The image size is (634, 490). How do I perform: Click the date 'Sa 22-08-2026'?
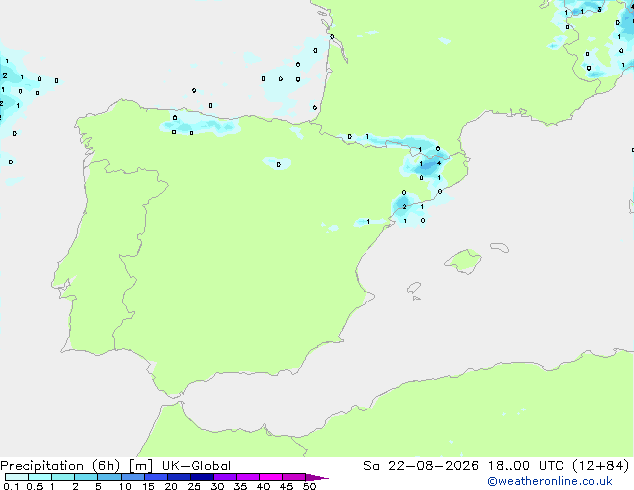coord(421,466)
